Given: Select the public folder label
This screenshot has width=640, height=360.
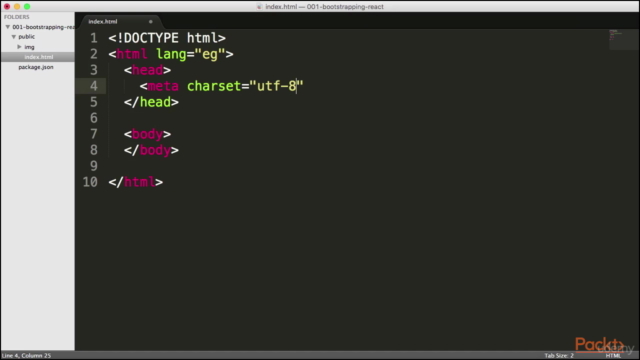Looking at the screenshot, I should (x=27, y=37).
